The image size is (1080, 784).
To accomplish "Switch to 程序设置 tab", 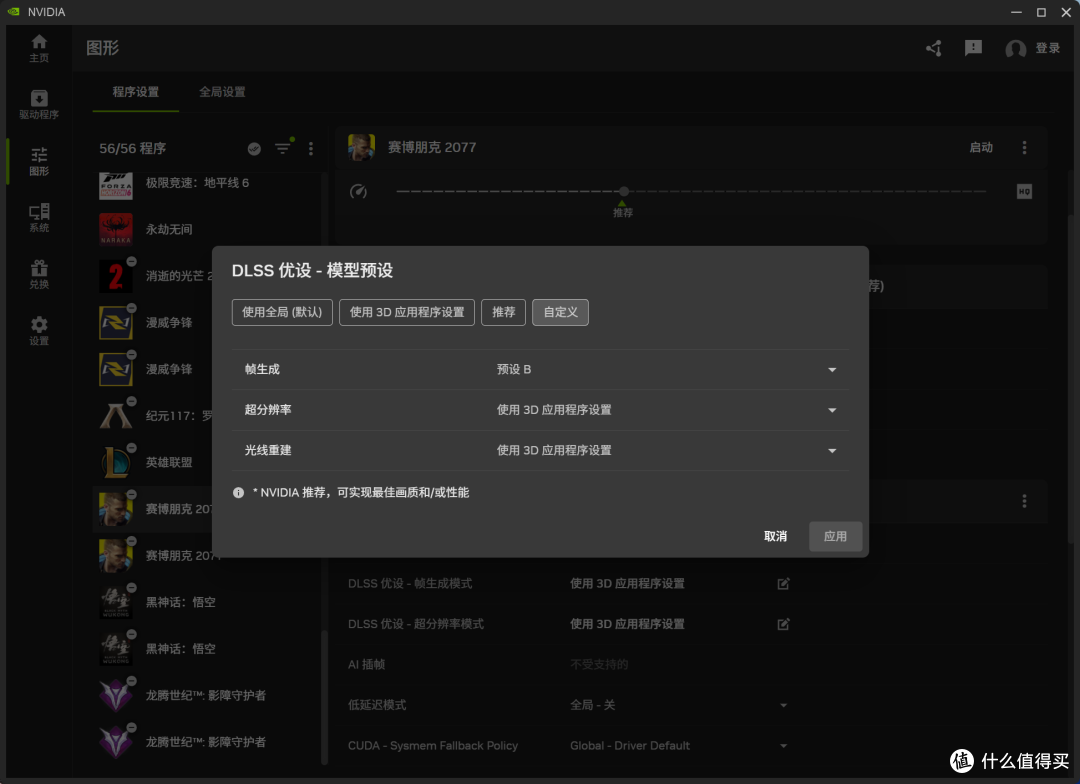I will click(136, 92).
